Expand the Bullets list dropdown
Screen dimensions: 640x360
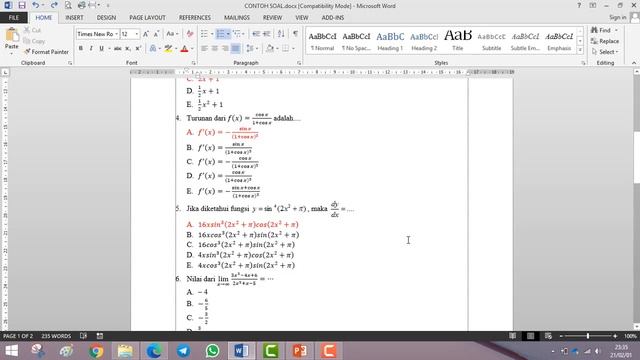(x=212, y=34)
